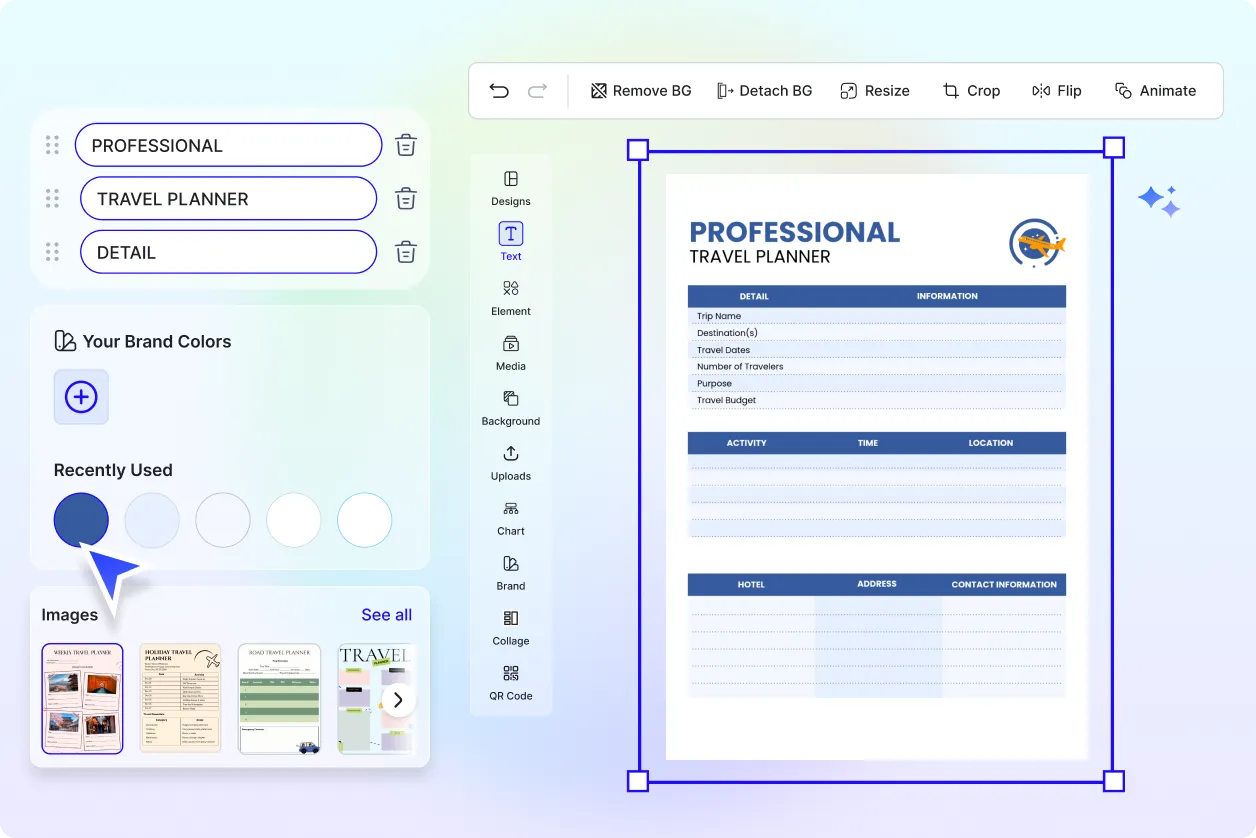
Task: Expand more image templates with the chevron arrow
Action: pyautogui.click(x=398, y=700)
